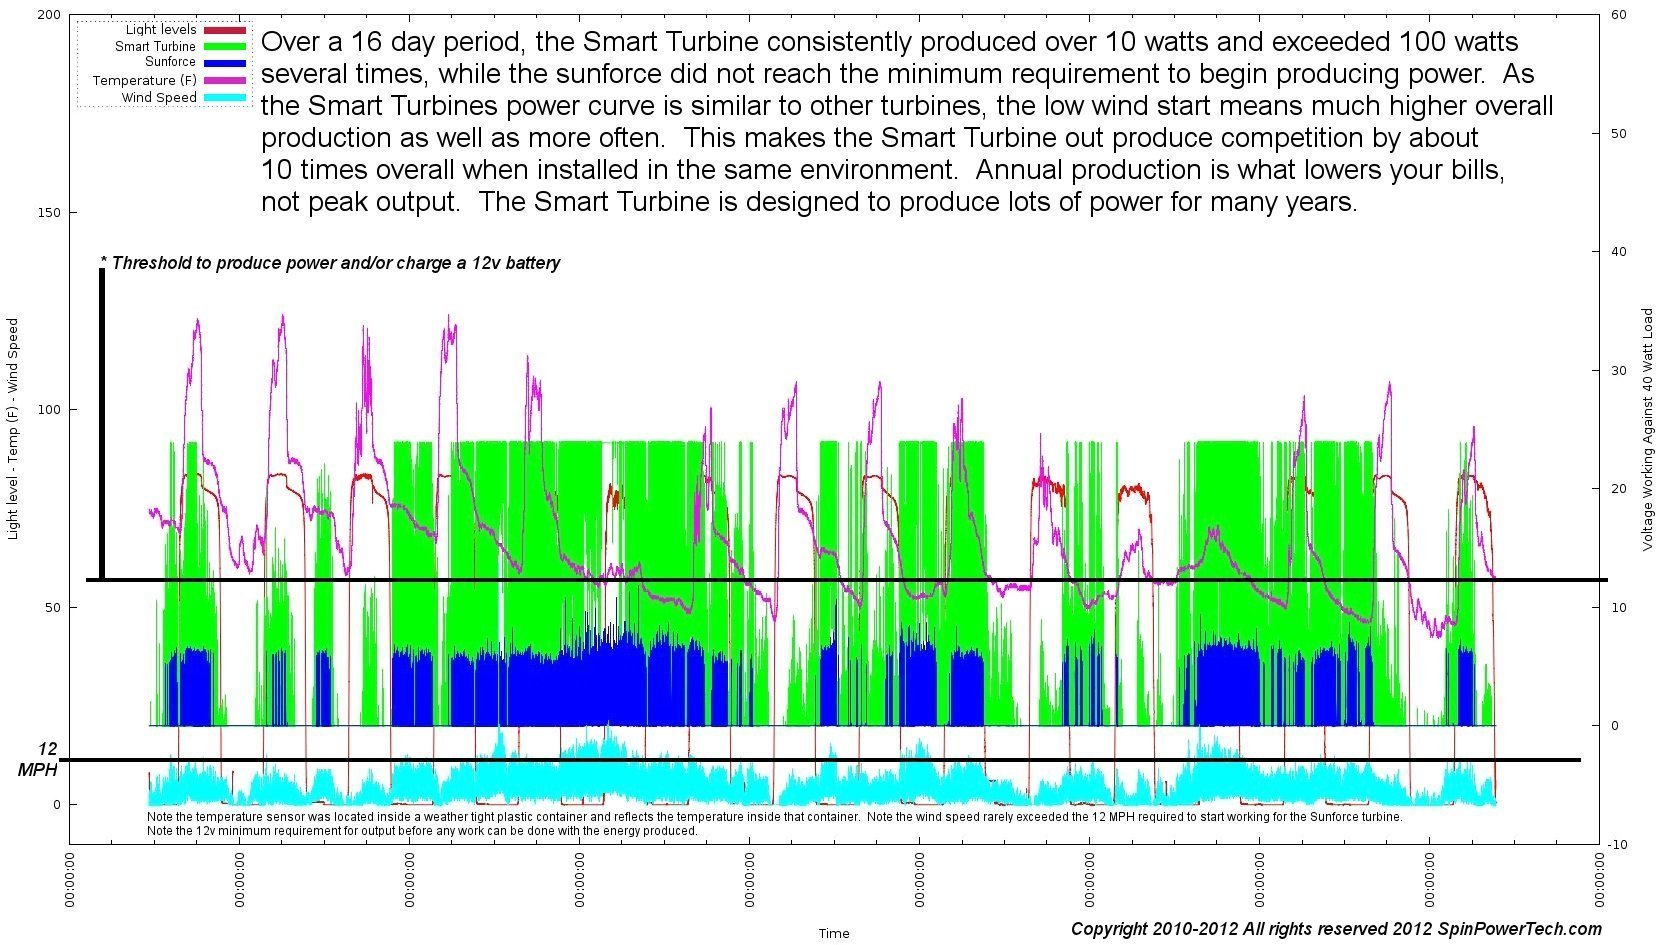The height and width of the screenshot is (945, 1669).
Task: Click the 'Light level - Temp (F) - Wind Speed' axis title
Action: point(13,429)
